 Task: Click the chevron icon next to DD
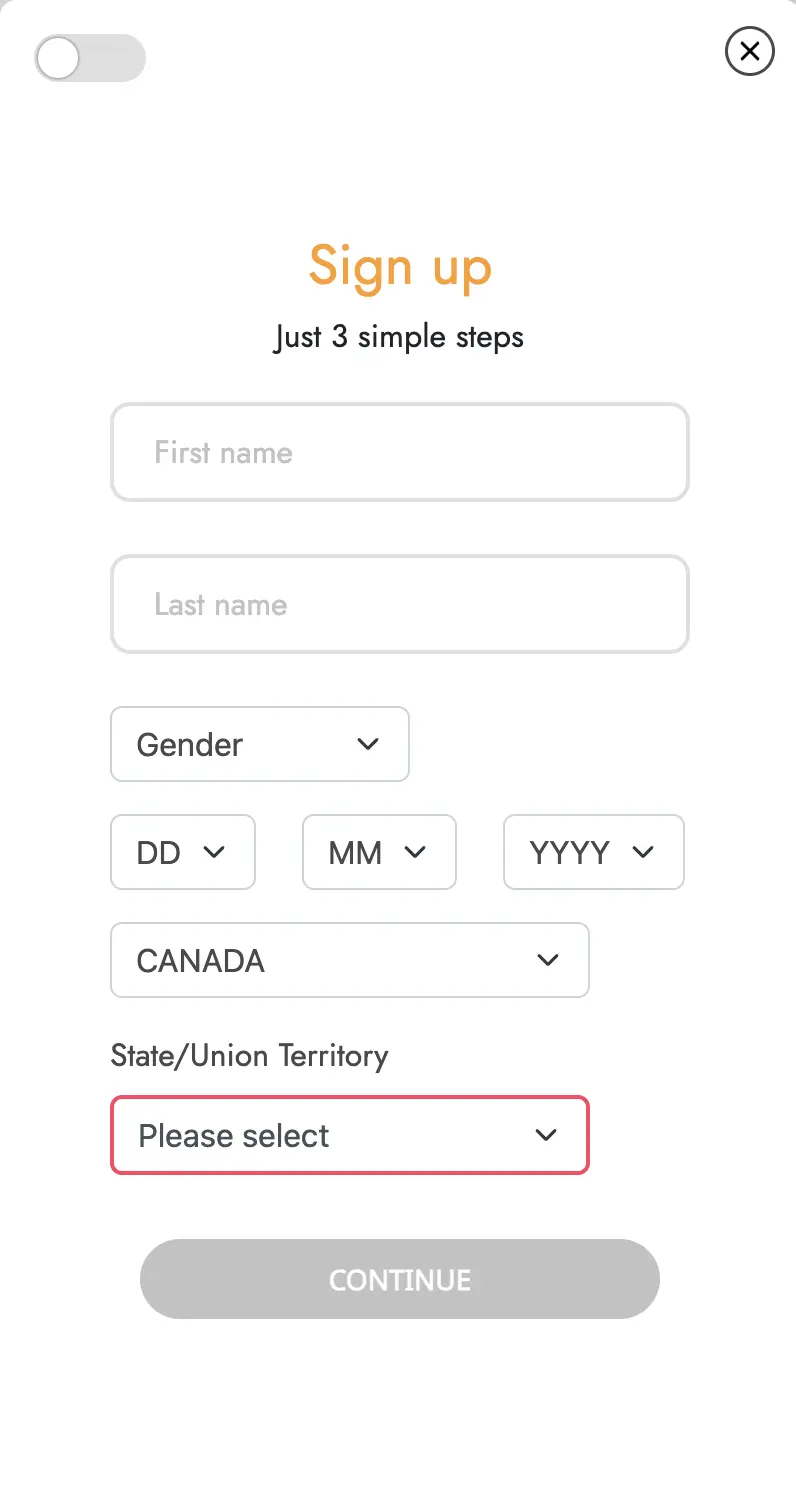tap(214, 852)
